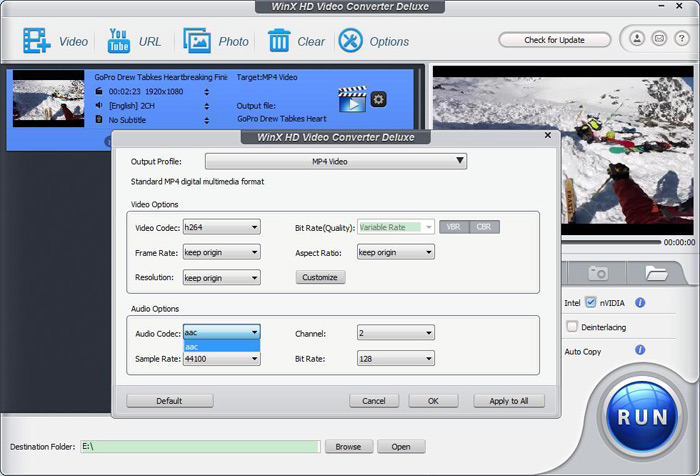Click Open destination folder button
Image resolution: width=700 pixels, height=476 pixels.
coord(401,447)
